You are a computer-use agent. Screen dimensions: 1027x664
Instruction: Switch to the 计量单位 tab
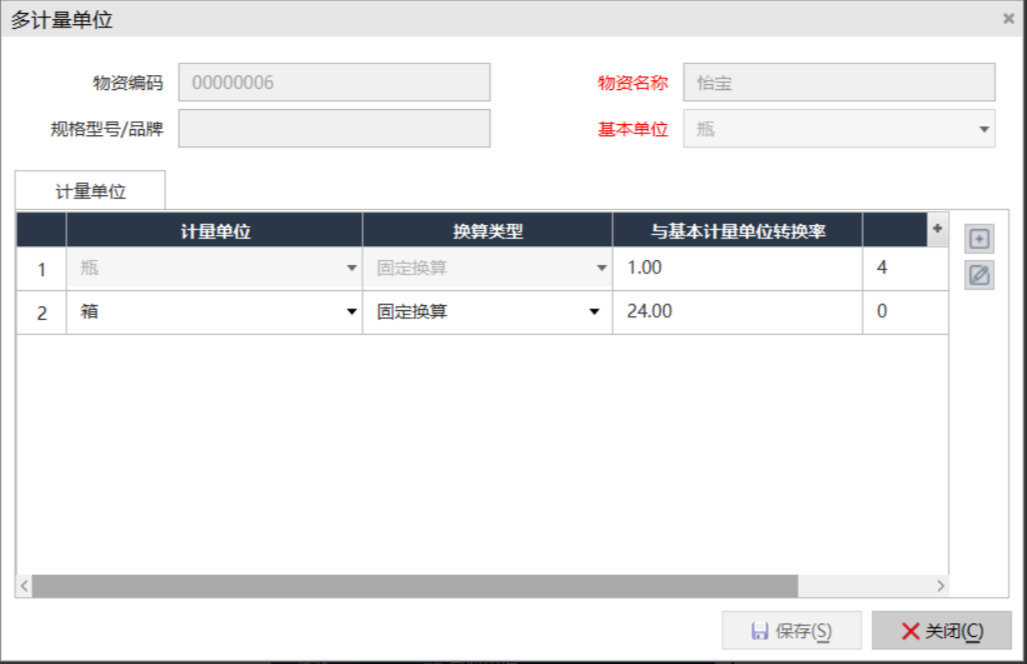[x=90, y=191]
